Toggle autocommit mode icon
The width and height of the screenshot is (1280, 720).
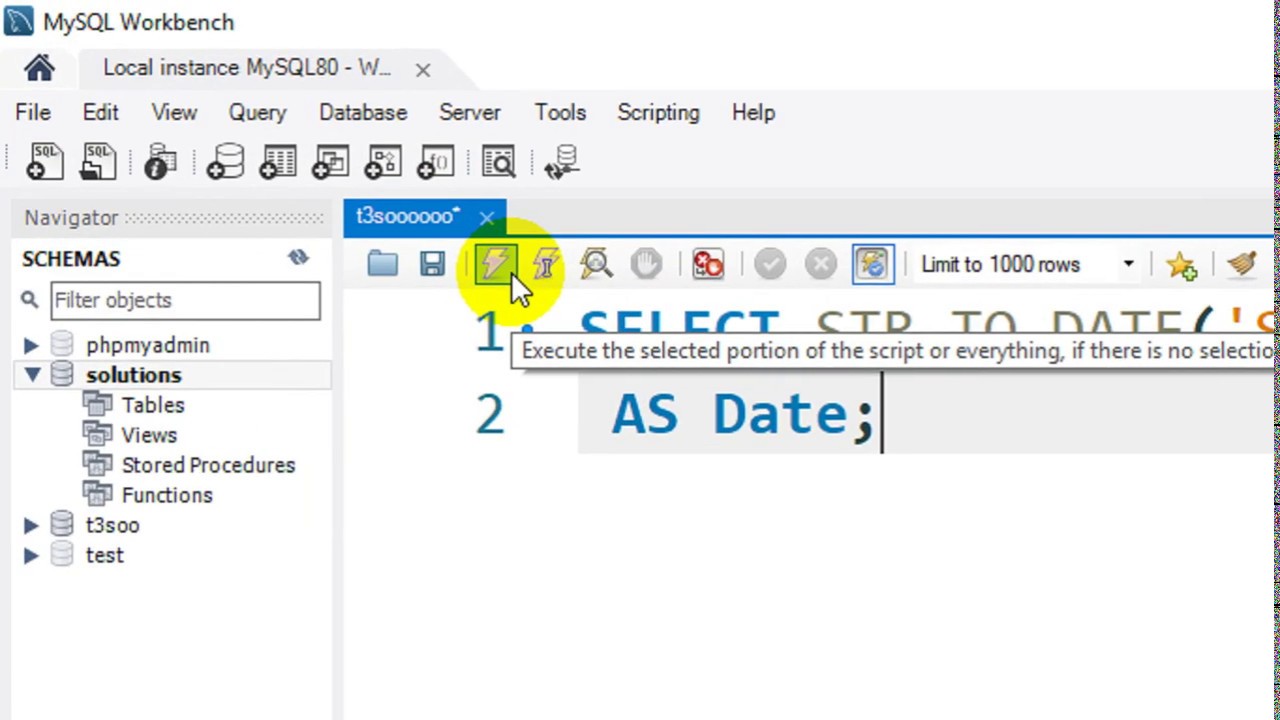pos(873,264)
